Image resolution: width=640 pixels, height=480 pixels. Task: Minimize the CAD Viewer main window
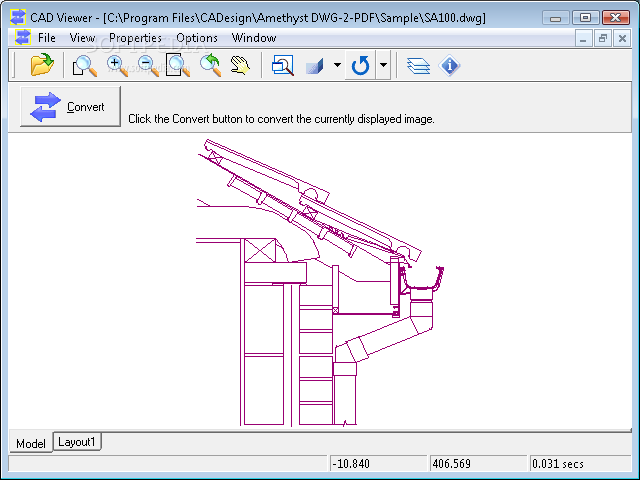coord(555,18)
